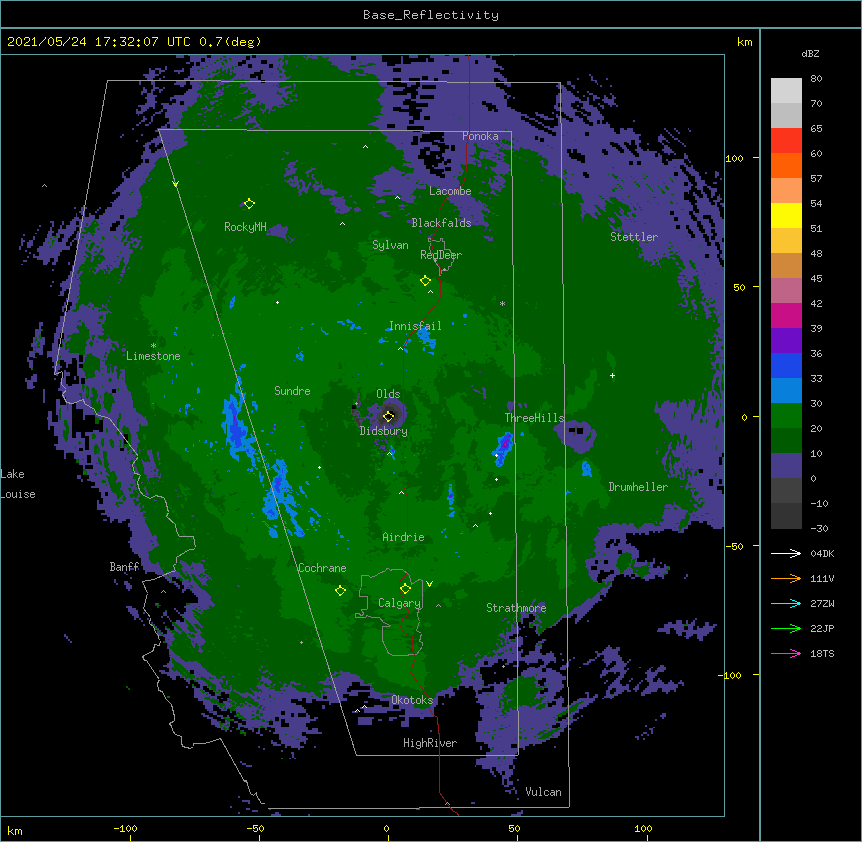This screenshot has width=862, height=842.
Task: Click the Drumheller town label
Action: coord(638,487)
